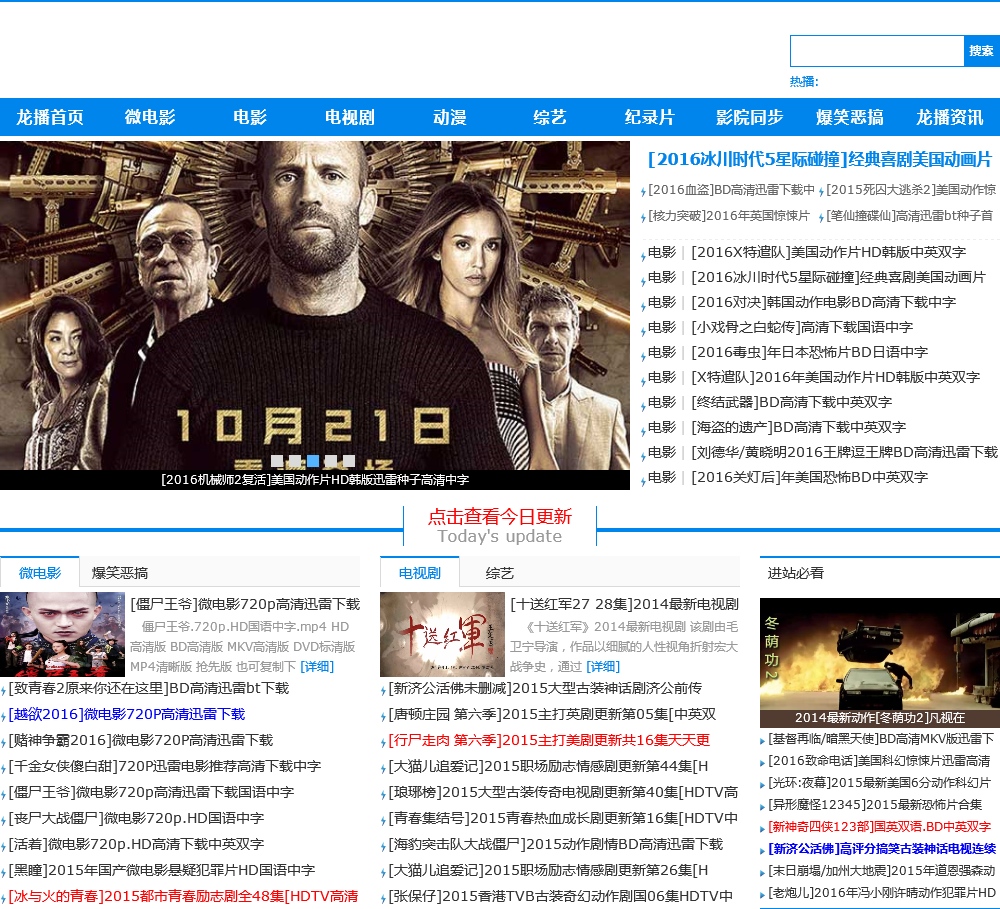Open red [新神奇四侠123部] link
This screenshot has height=909, width=1000.
pos(879,827)
